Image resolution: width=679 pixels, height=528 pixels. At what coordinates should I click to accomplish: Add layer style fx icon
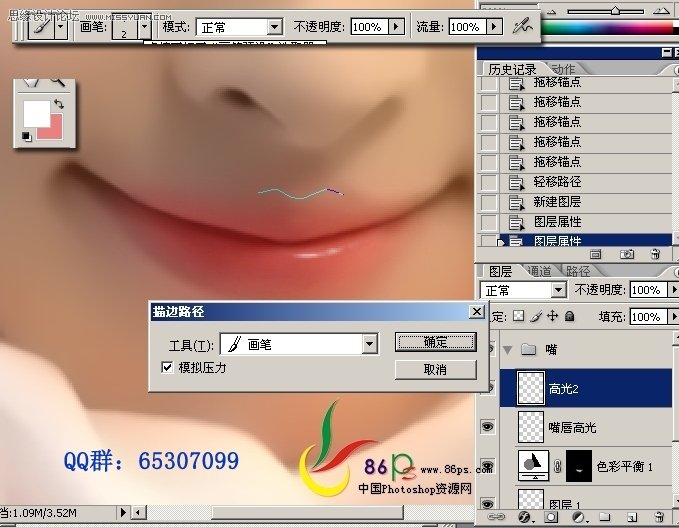pos(525,516)
